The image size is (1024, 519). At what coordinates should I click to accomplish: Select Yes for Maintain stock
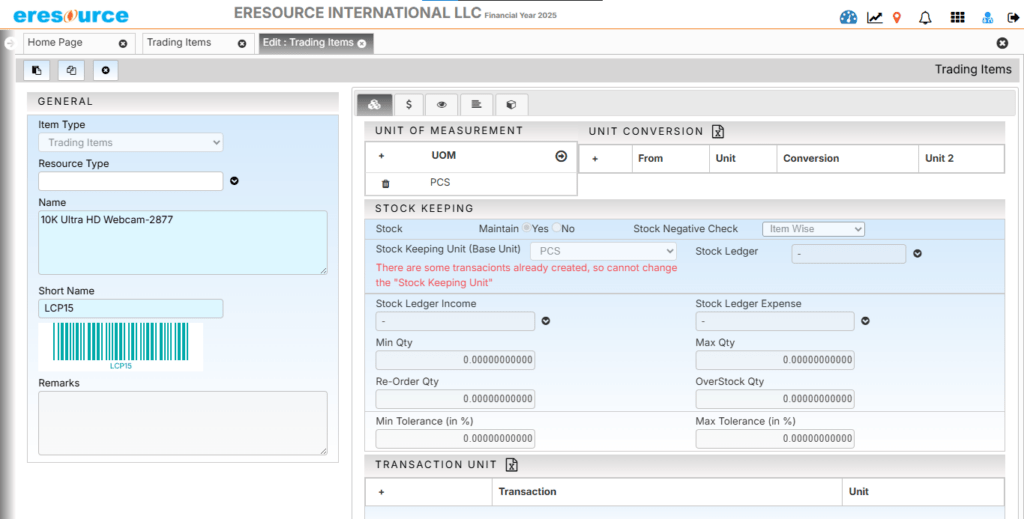[x=526, y=229]
